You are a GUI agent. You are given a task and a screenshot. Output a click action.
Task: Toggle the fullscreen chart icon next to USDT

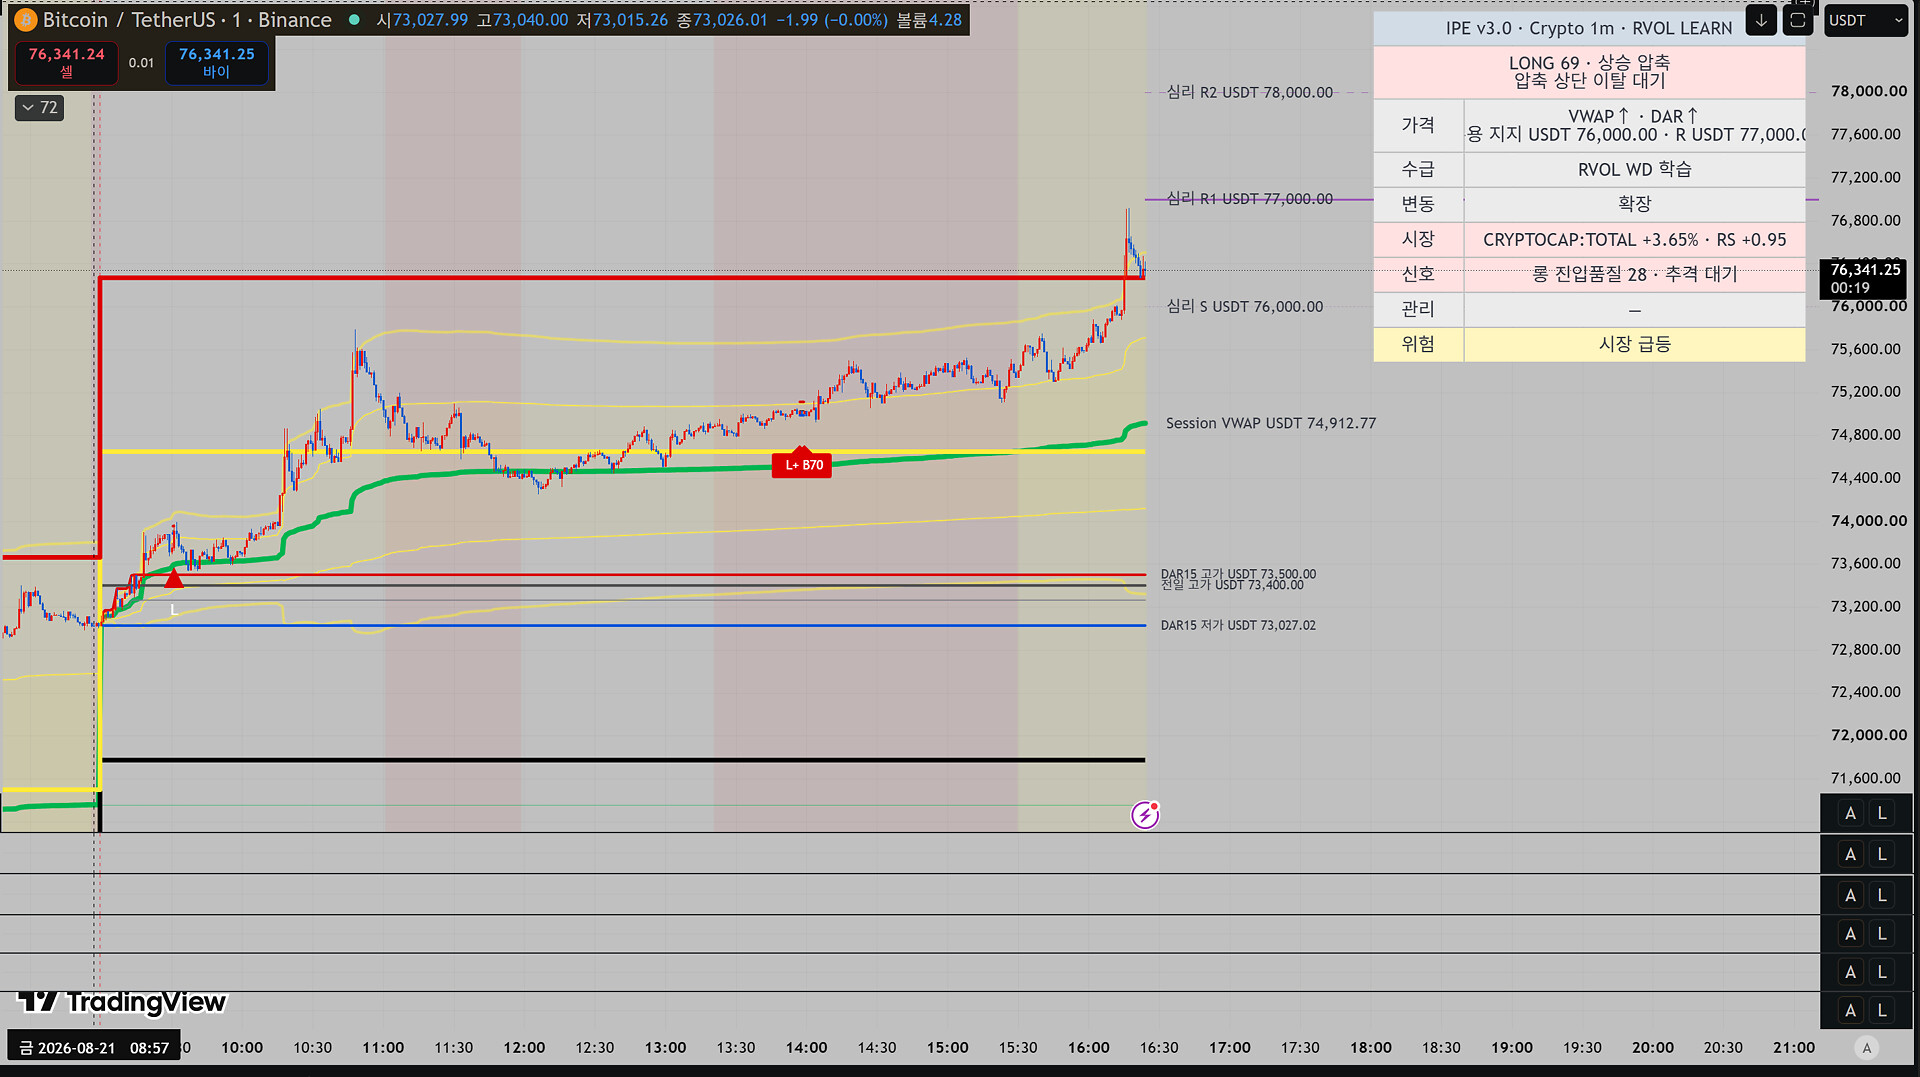pyautogui.click(x=1798, y=20)
